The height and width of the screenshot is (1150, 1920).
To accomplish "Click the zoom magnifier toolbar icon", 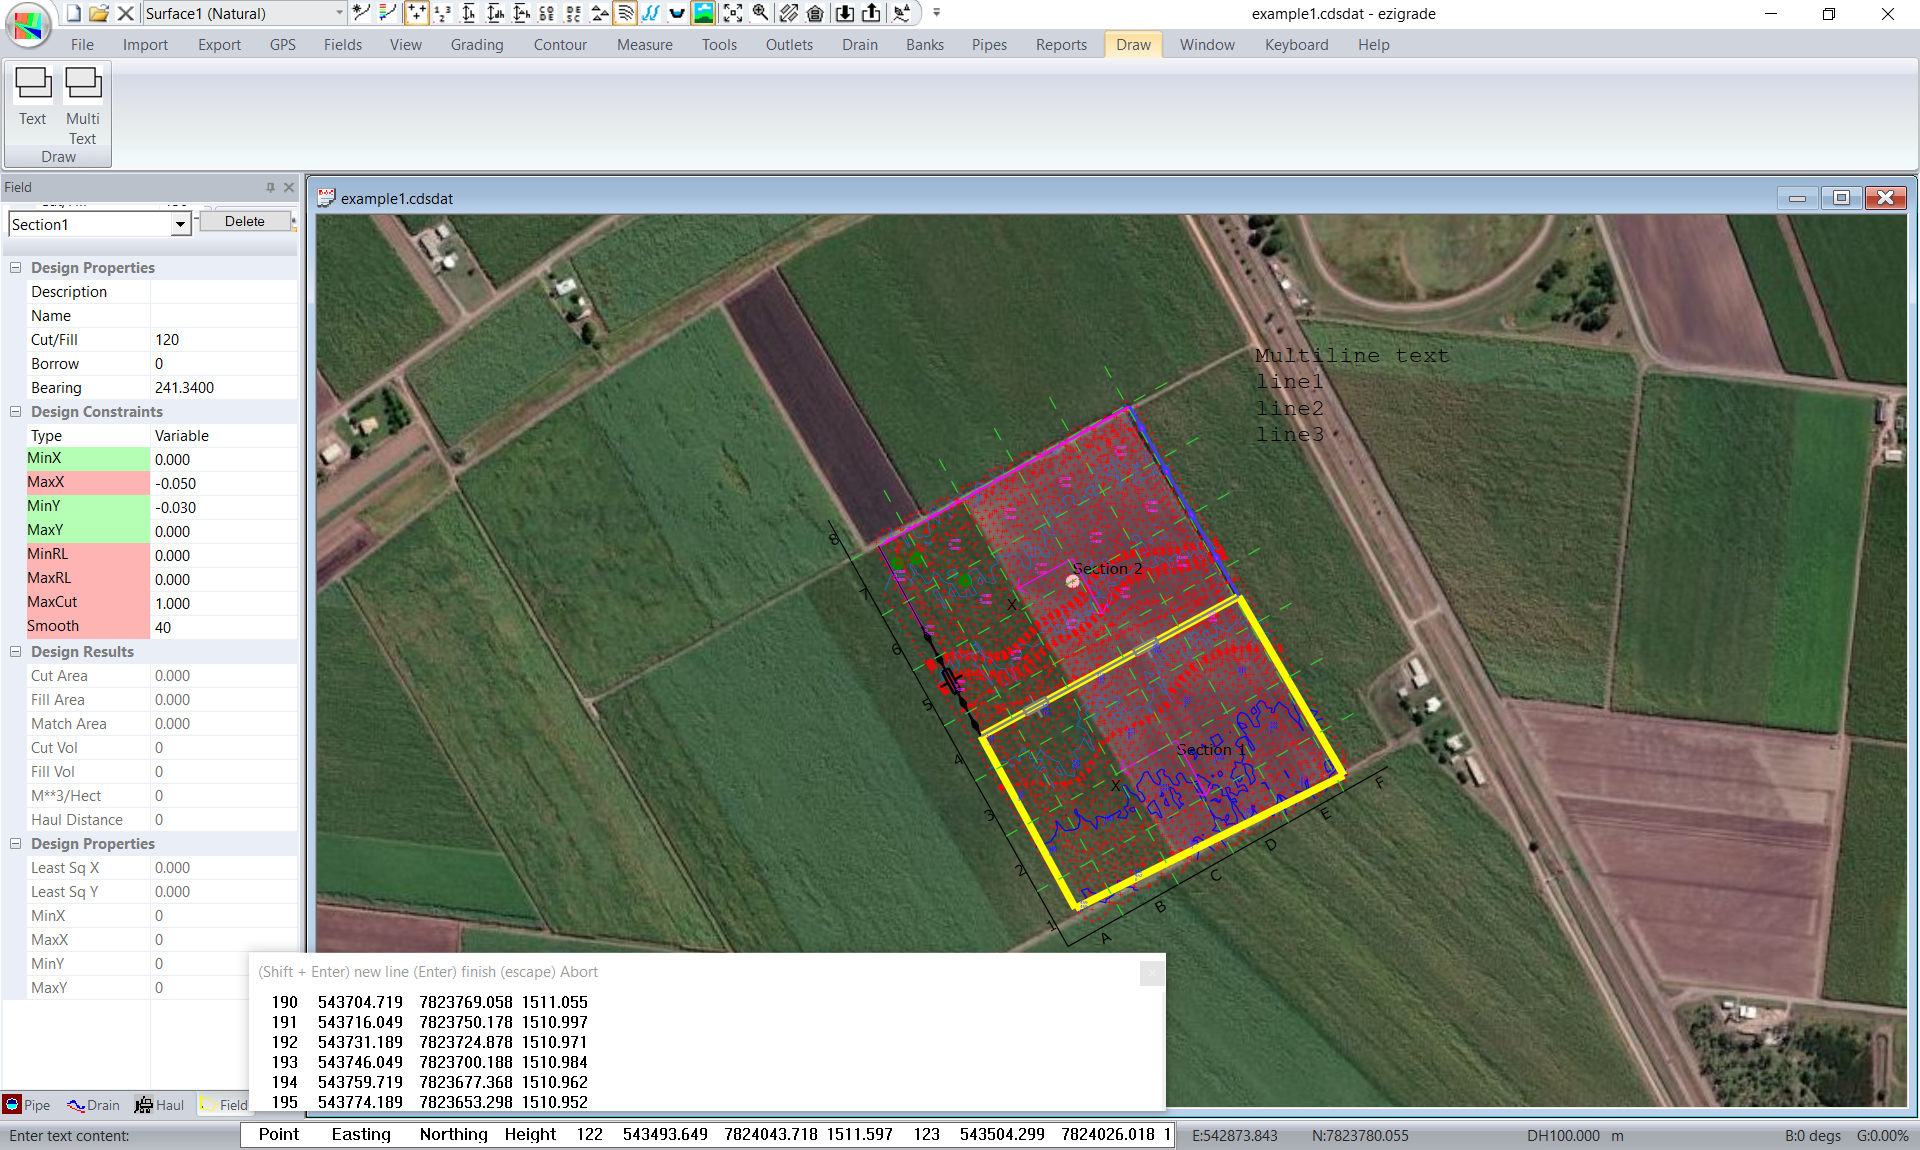I will click(761, 13).
